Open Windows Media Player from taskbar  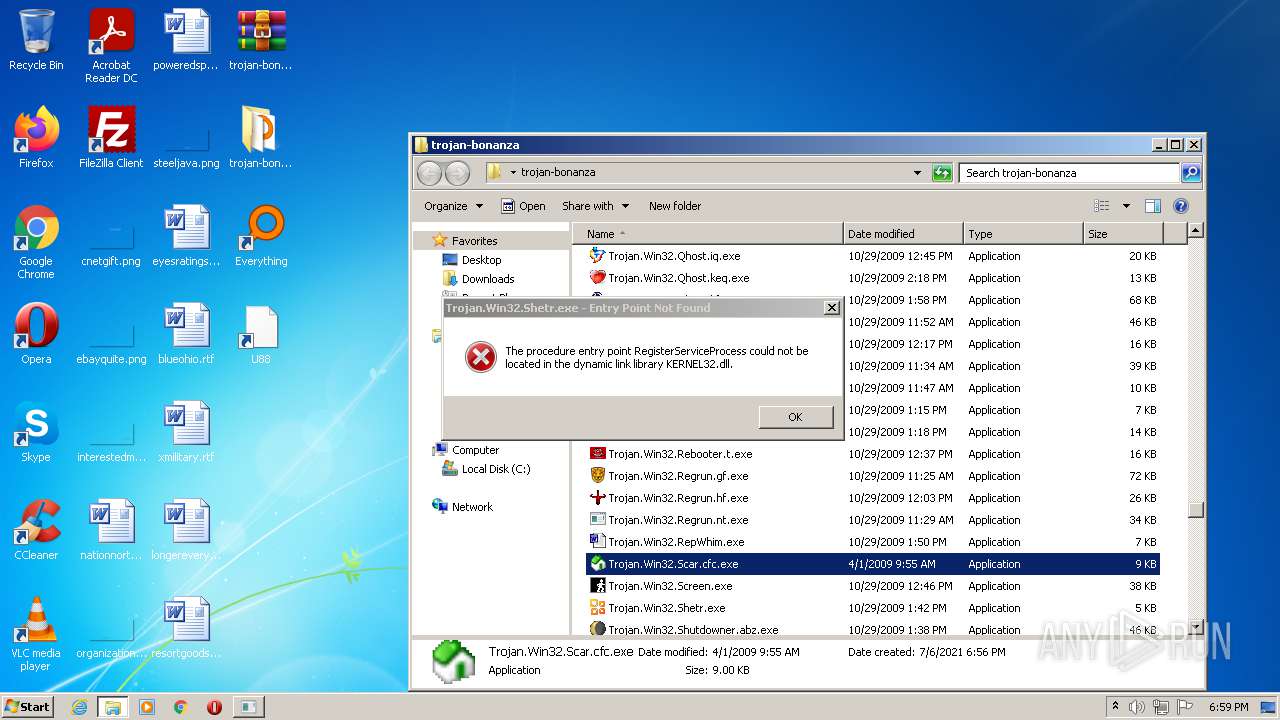(147, 707)
